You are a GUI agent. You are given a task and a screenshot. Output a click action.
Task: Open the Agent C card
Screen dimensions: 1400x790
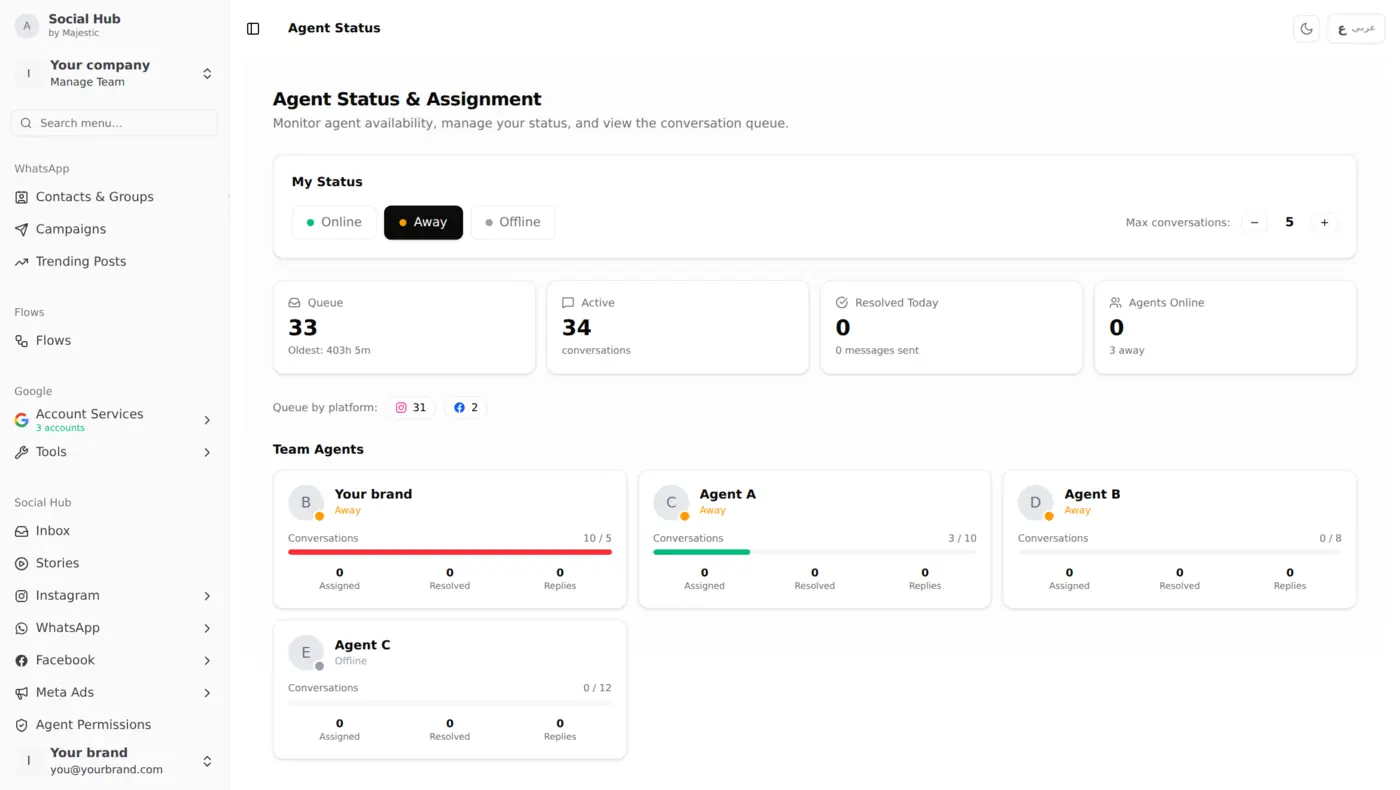click(x=450, y=690)
